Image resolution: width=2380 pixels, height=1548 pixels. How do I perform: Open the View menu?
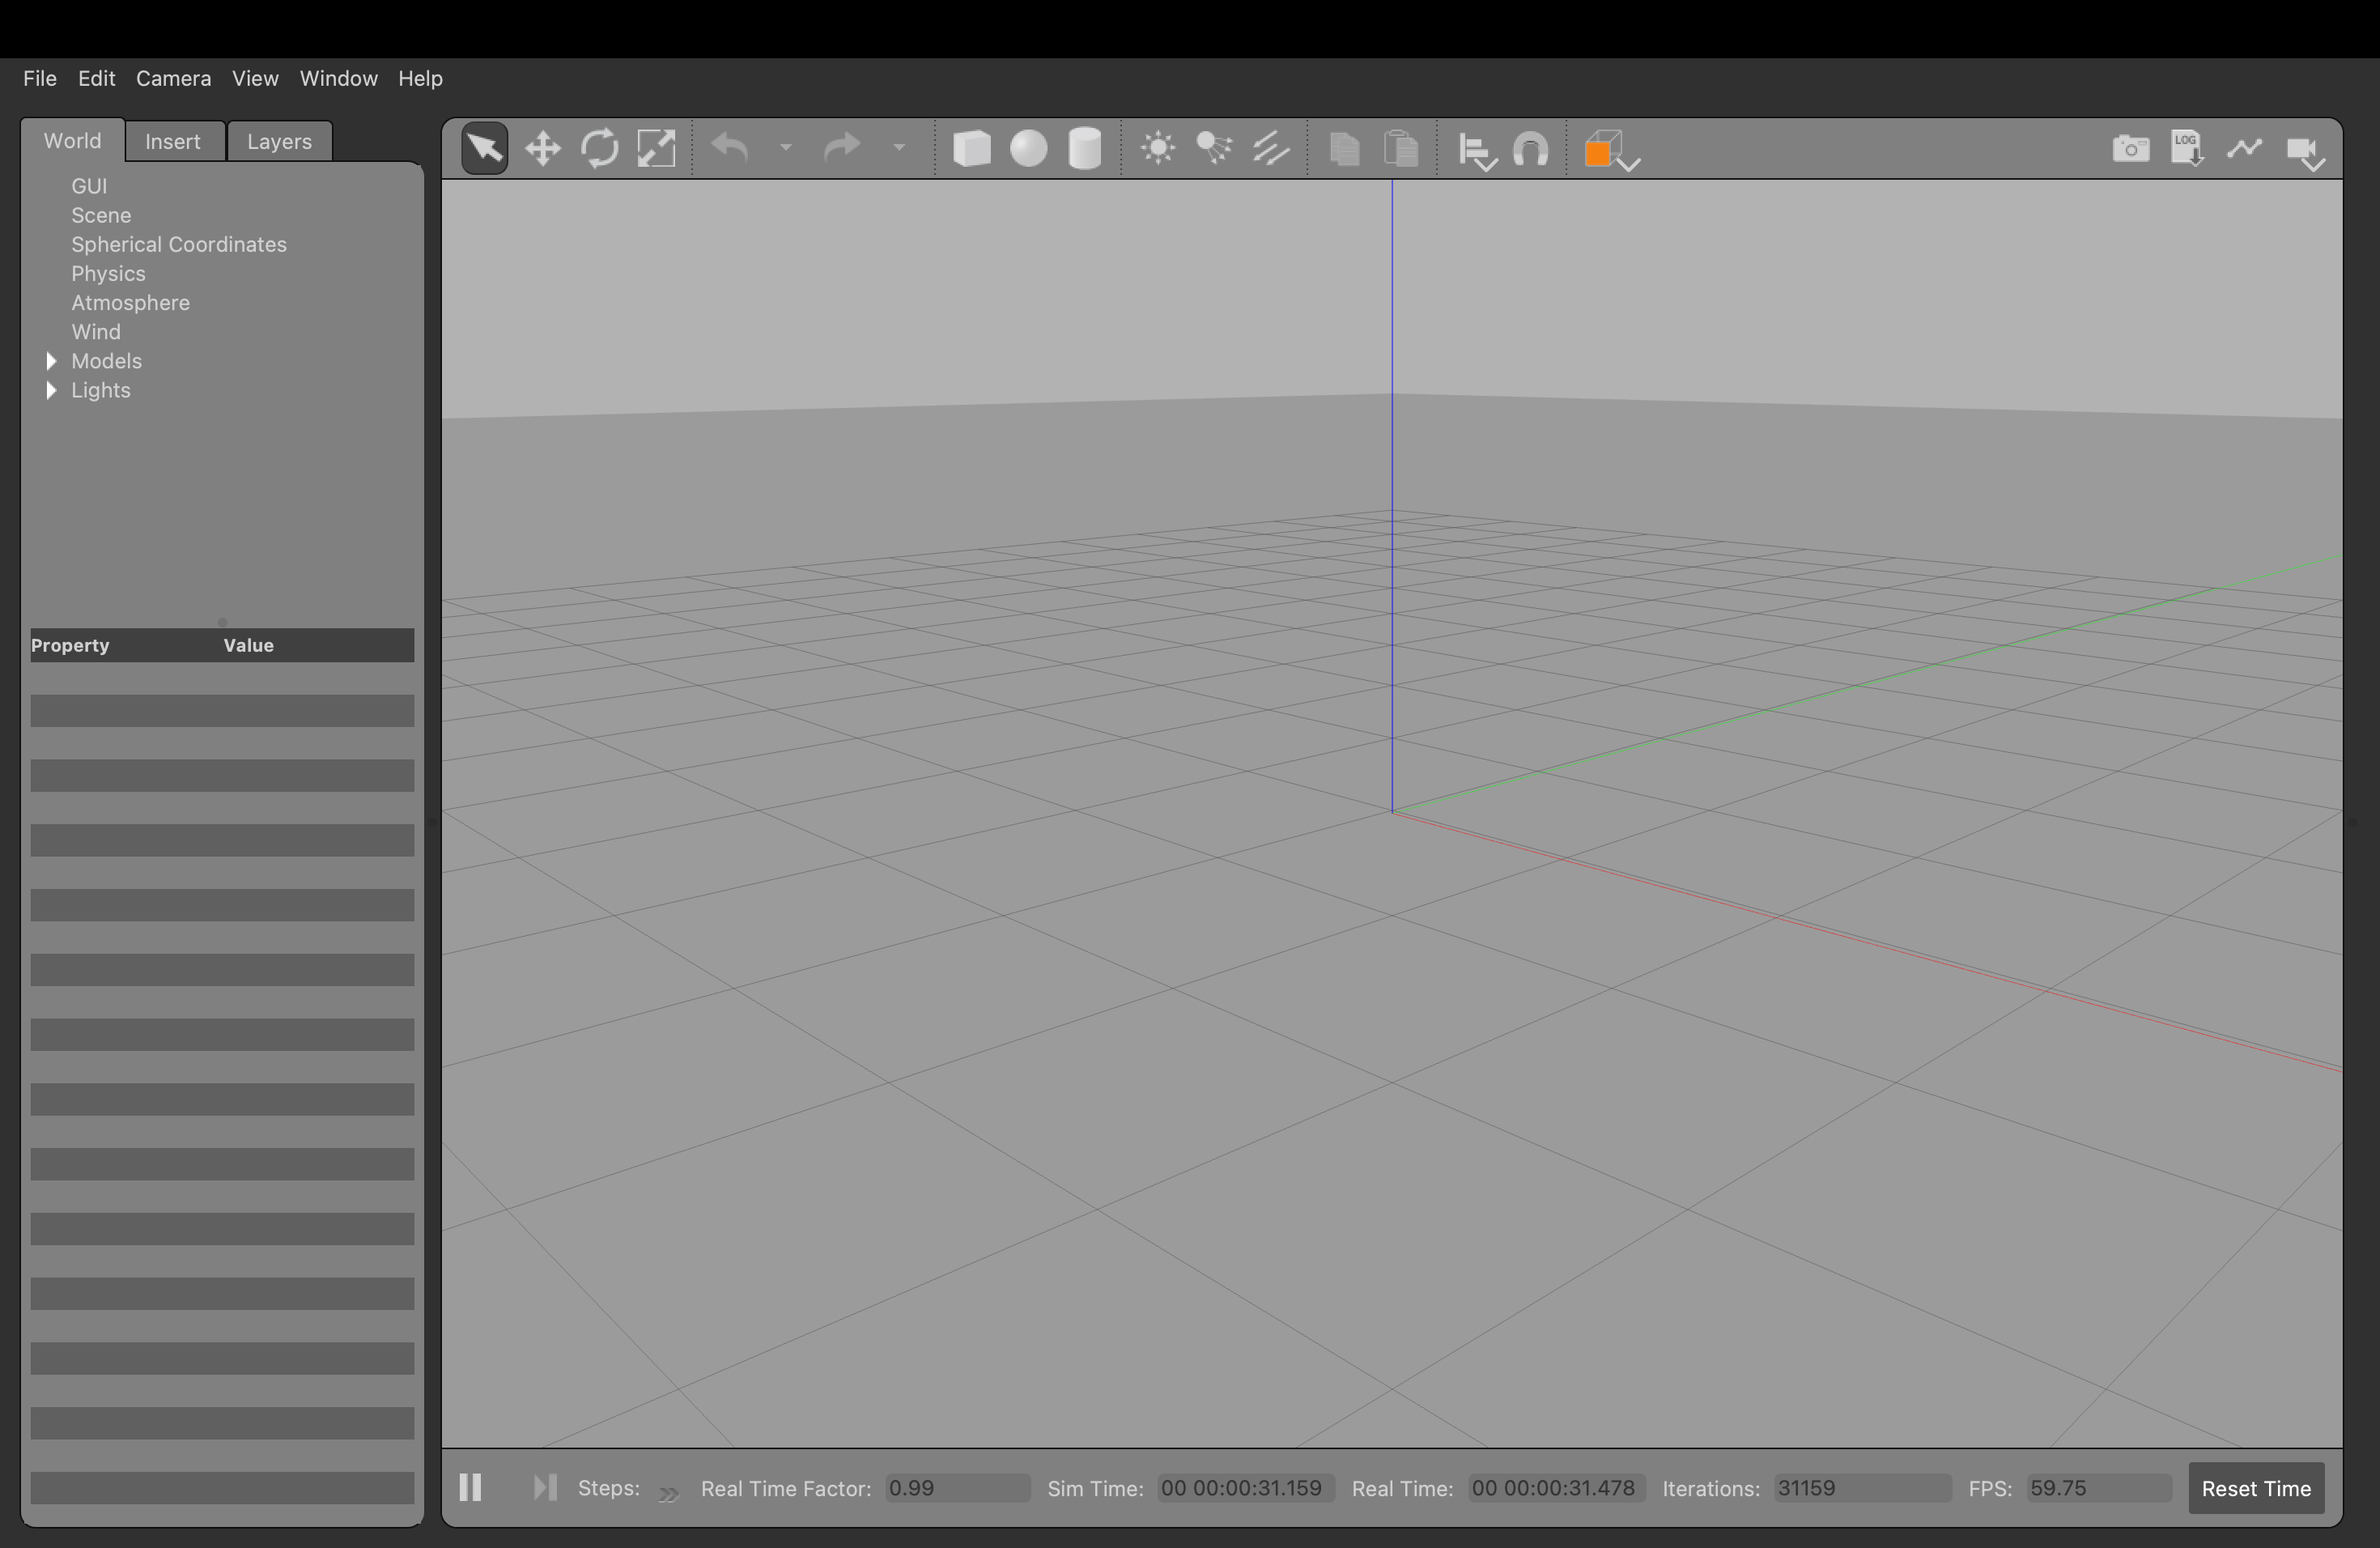(256, 78)
